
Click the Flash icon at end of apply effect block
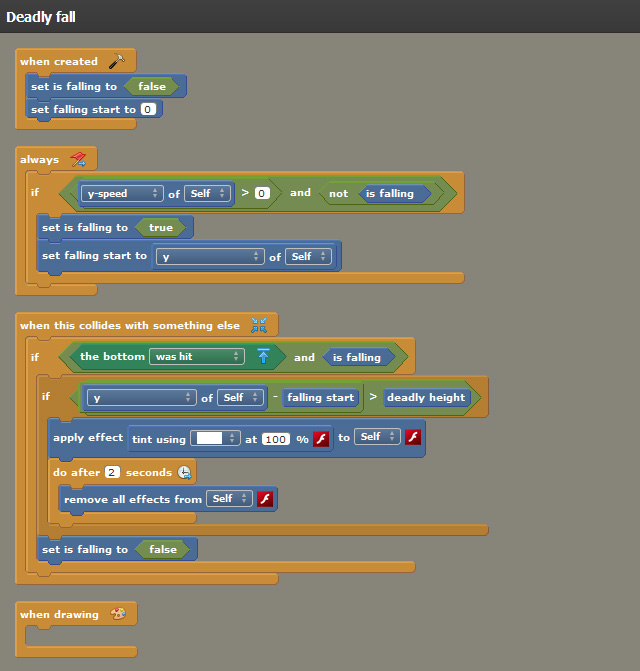[x=413, y=437]
